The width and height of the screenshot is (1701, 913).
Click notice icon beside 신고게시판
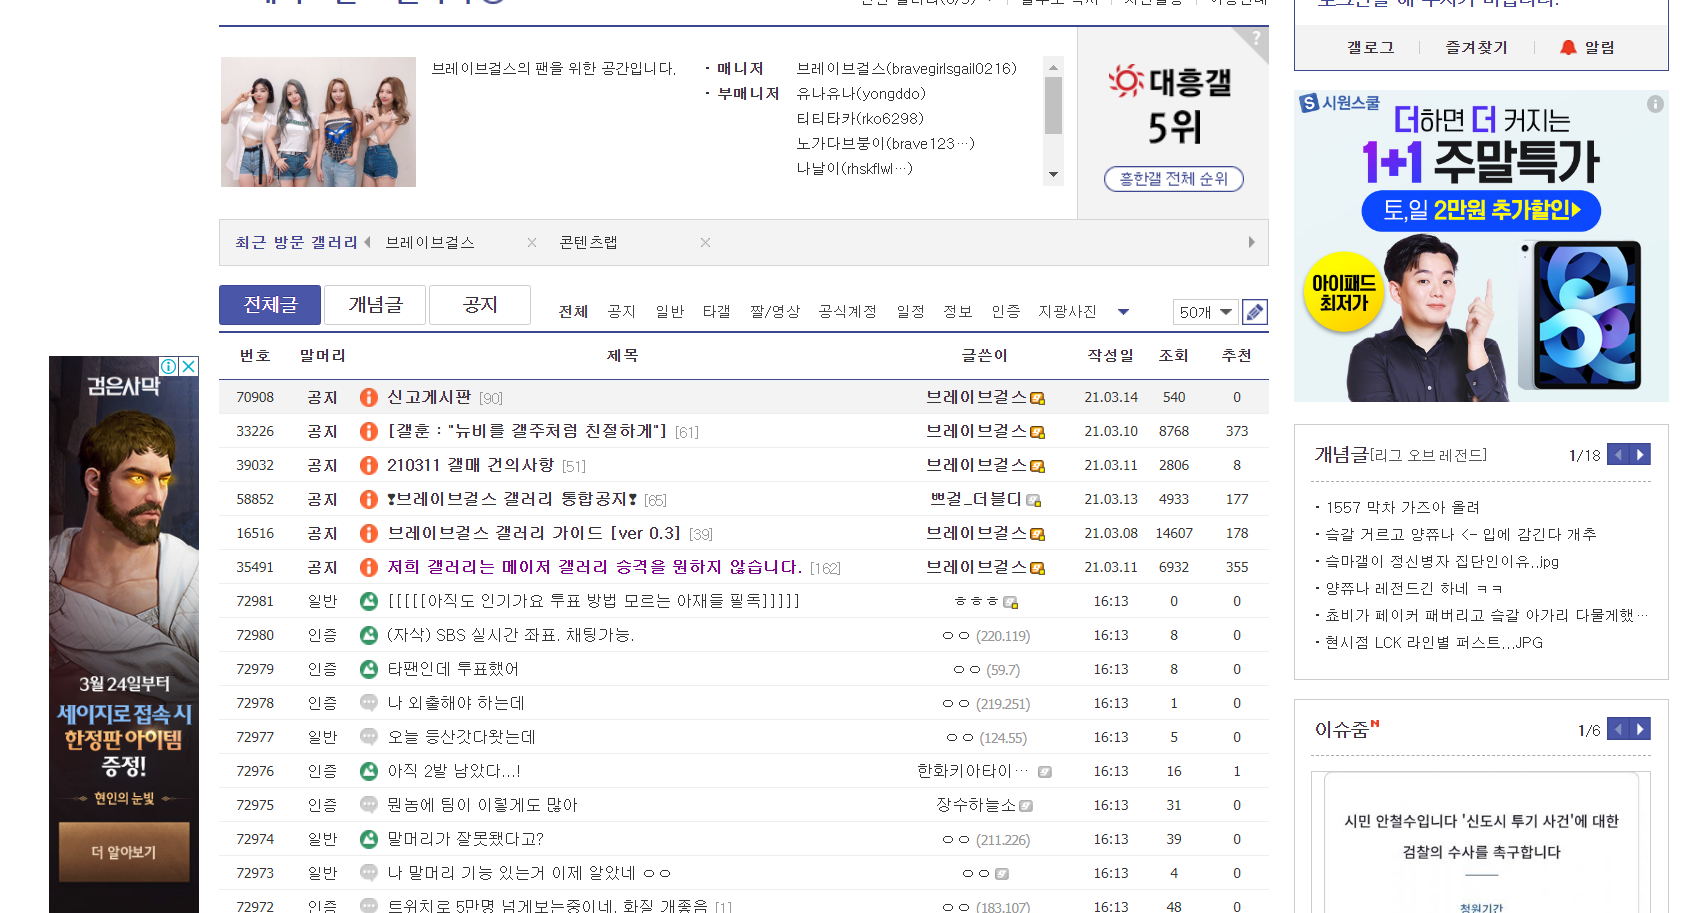(369, 397)
